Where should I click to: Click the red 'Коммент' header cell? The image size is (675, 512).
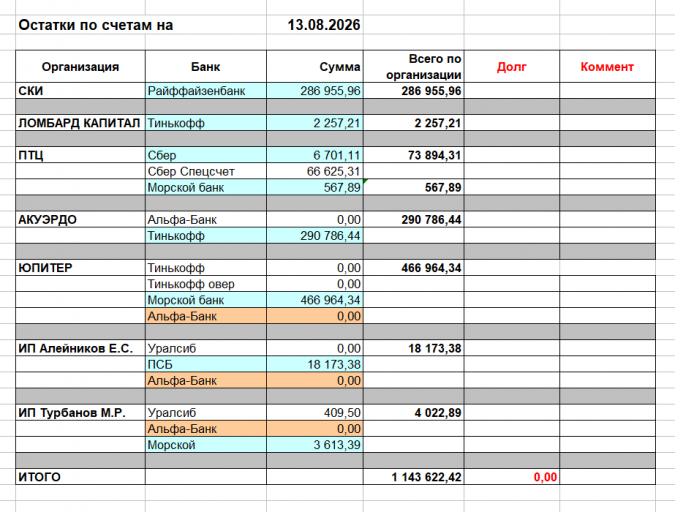(607, 67)
